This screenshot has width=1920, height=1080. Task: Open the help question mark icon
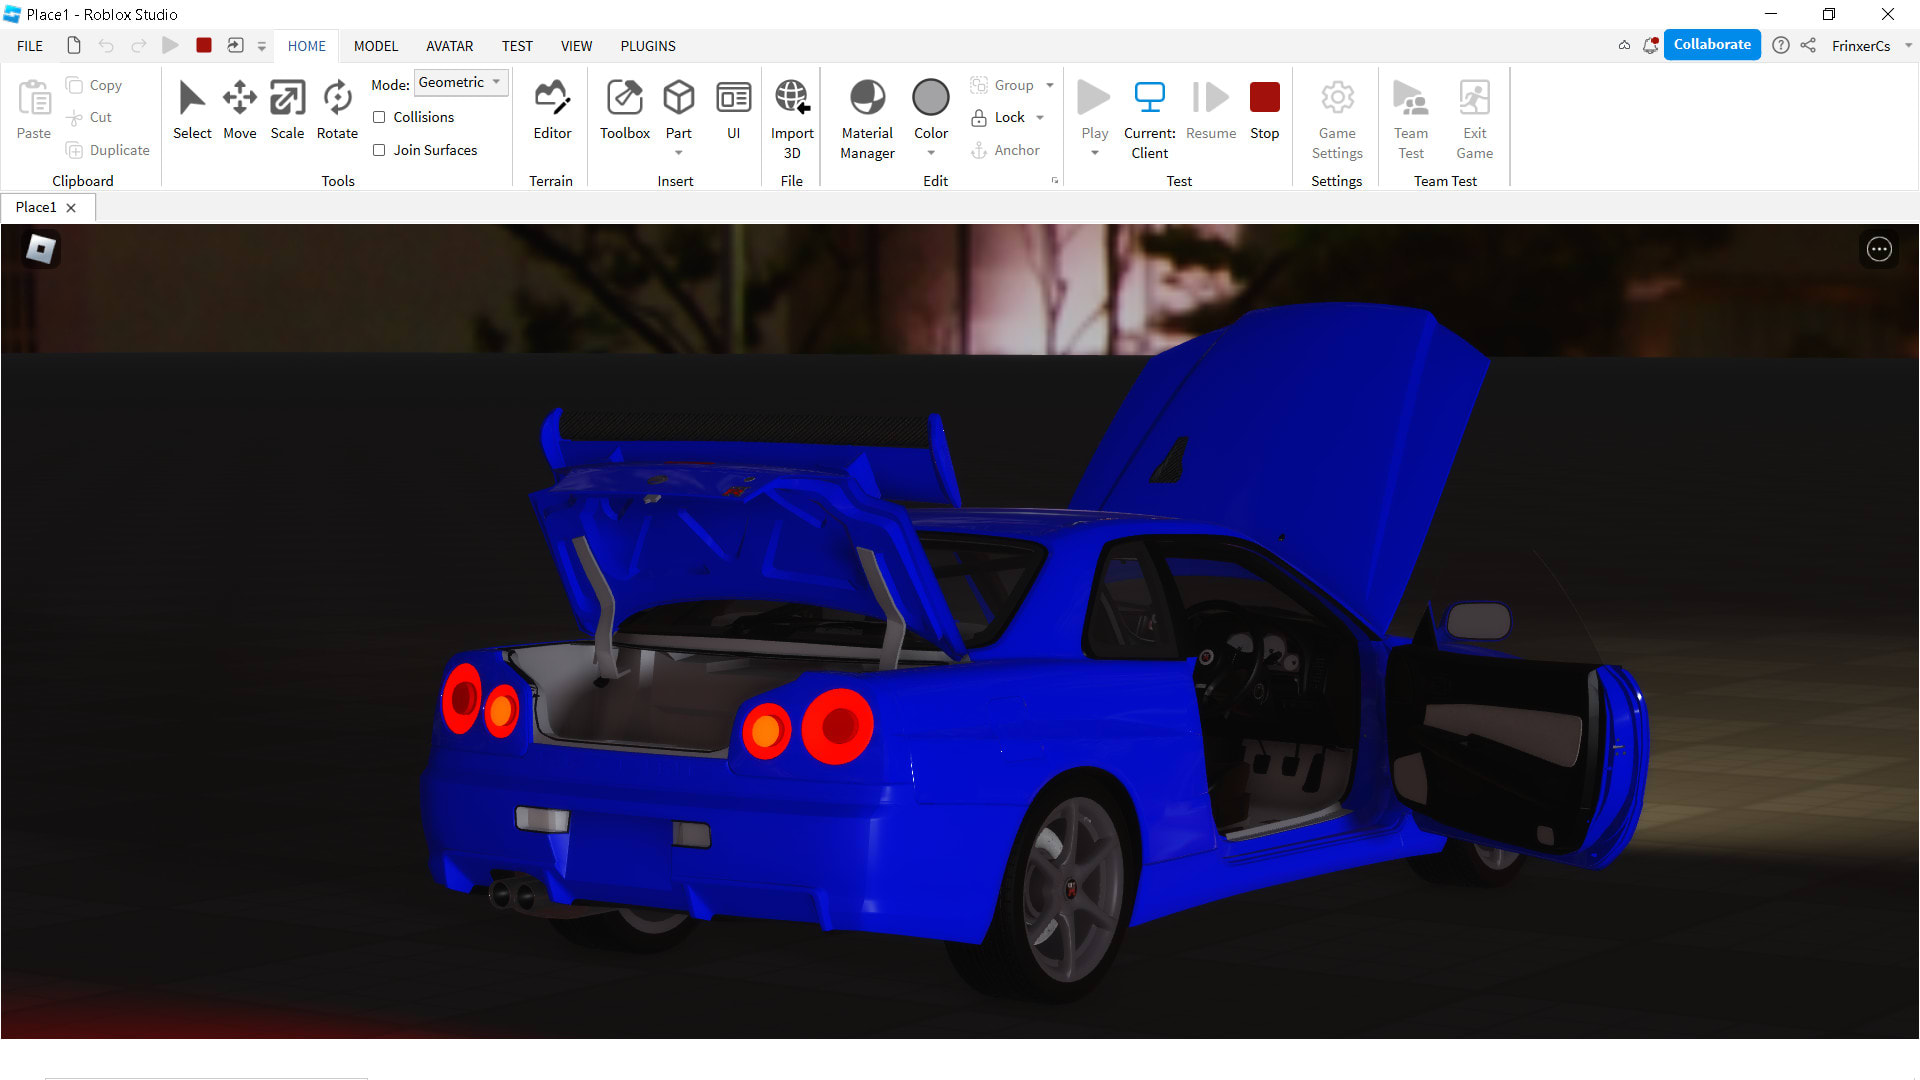(1781, 45)
